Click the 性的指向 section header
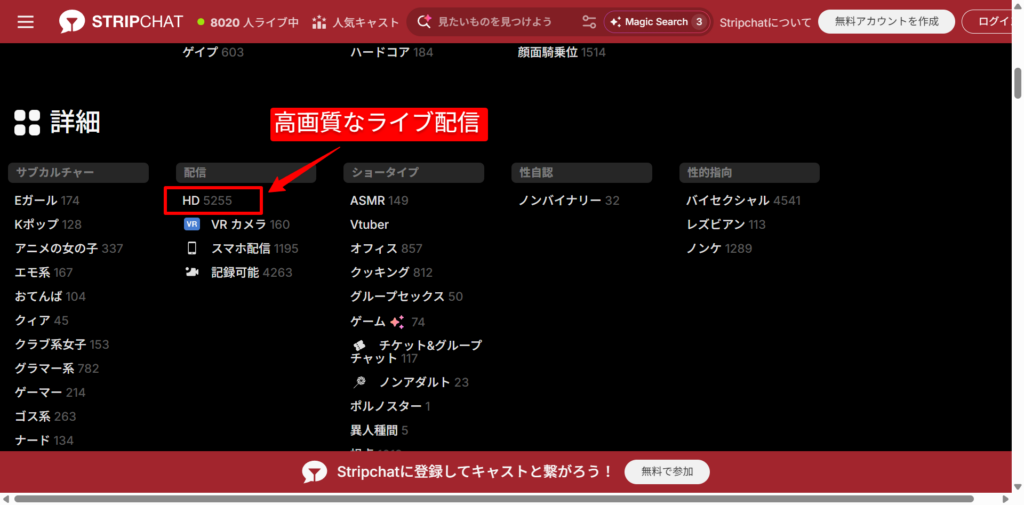This screenshot has width=1024, height=505. click(749, 172)
